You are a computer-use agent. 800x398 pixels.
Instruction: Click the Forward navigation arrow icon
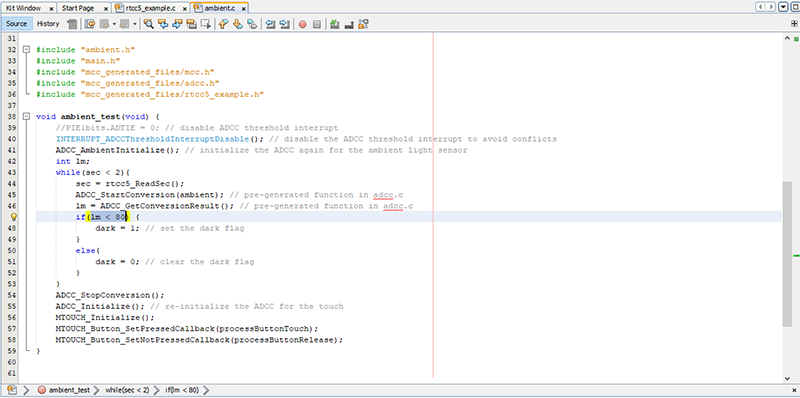click(x=124, y=24)
